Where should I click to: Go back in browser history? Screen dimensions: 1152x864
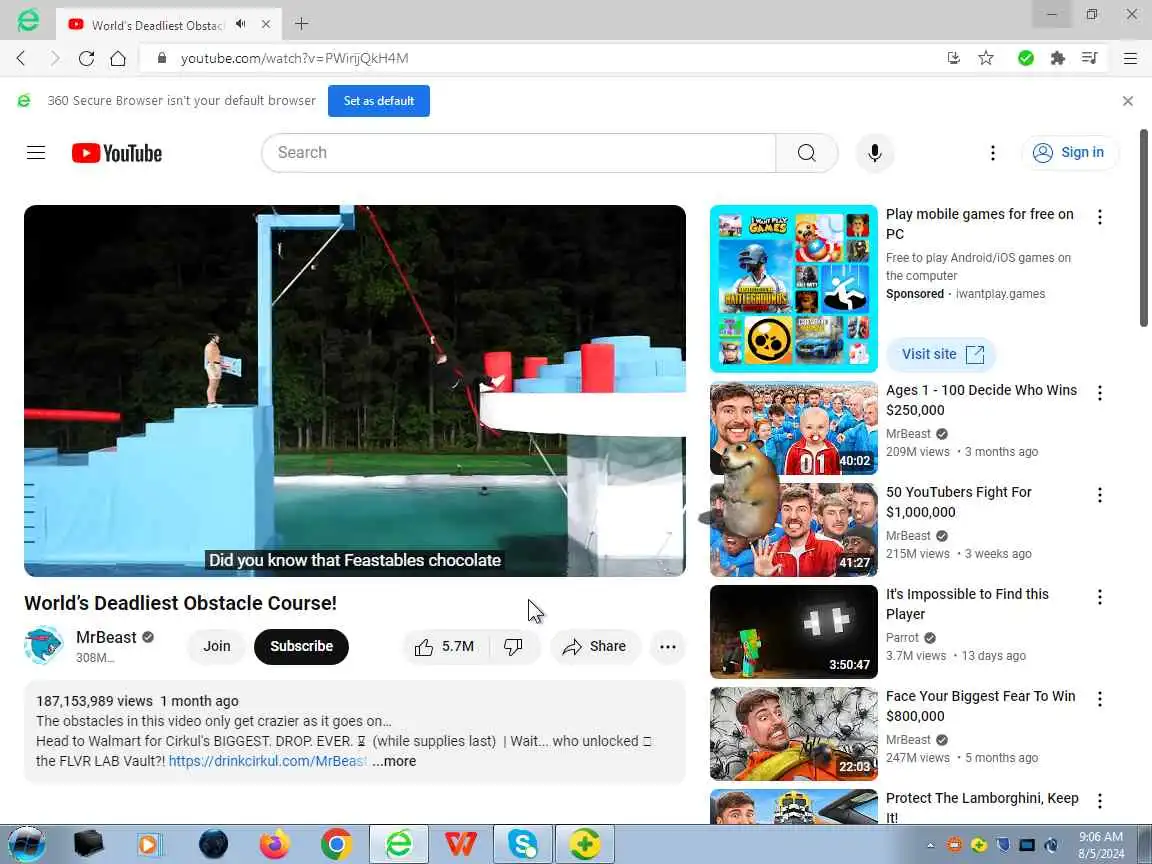(x=21, y=58)
